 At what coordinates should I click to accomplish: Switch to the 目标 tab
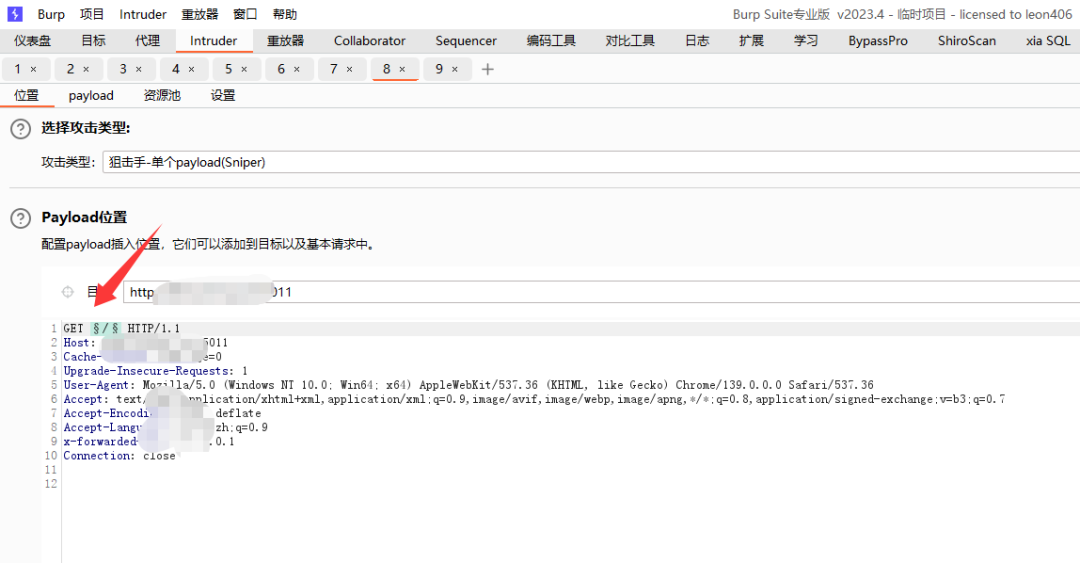94,41
